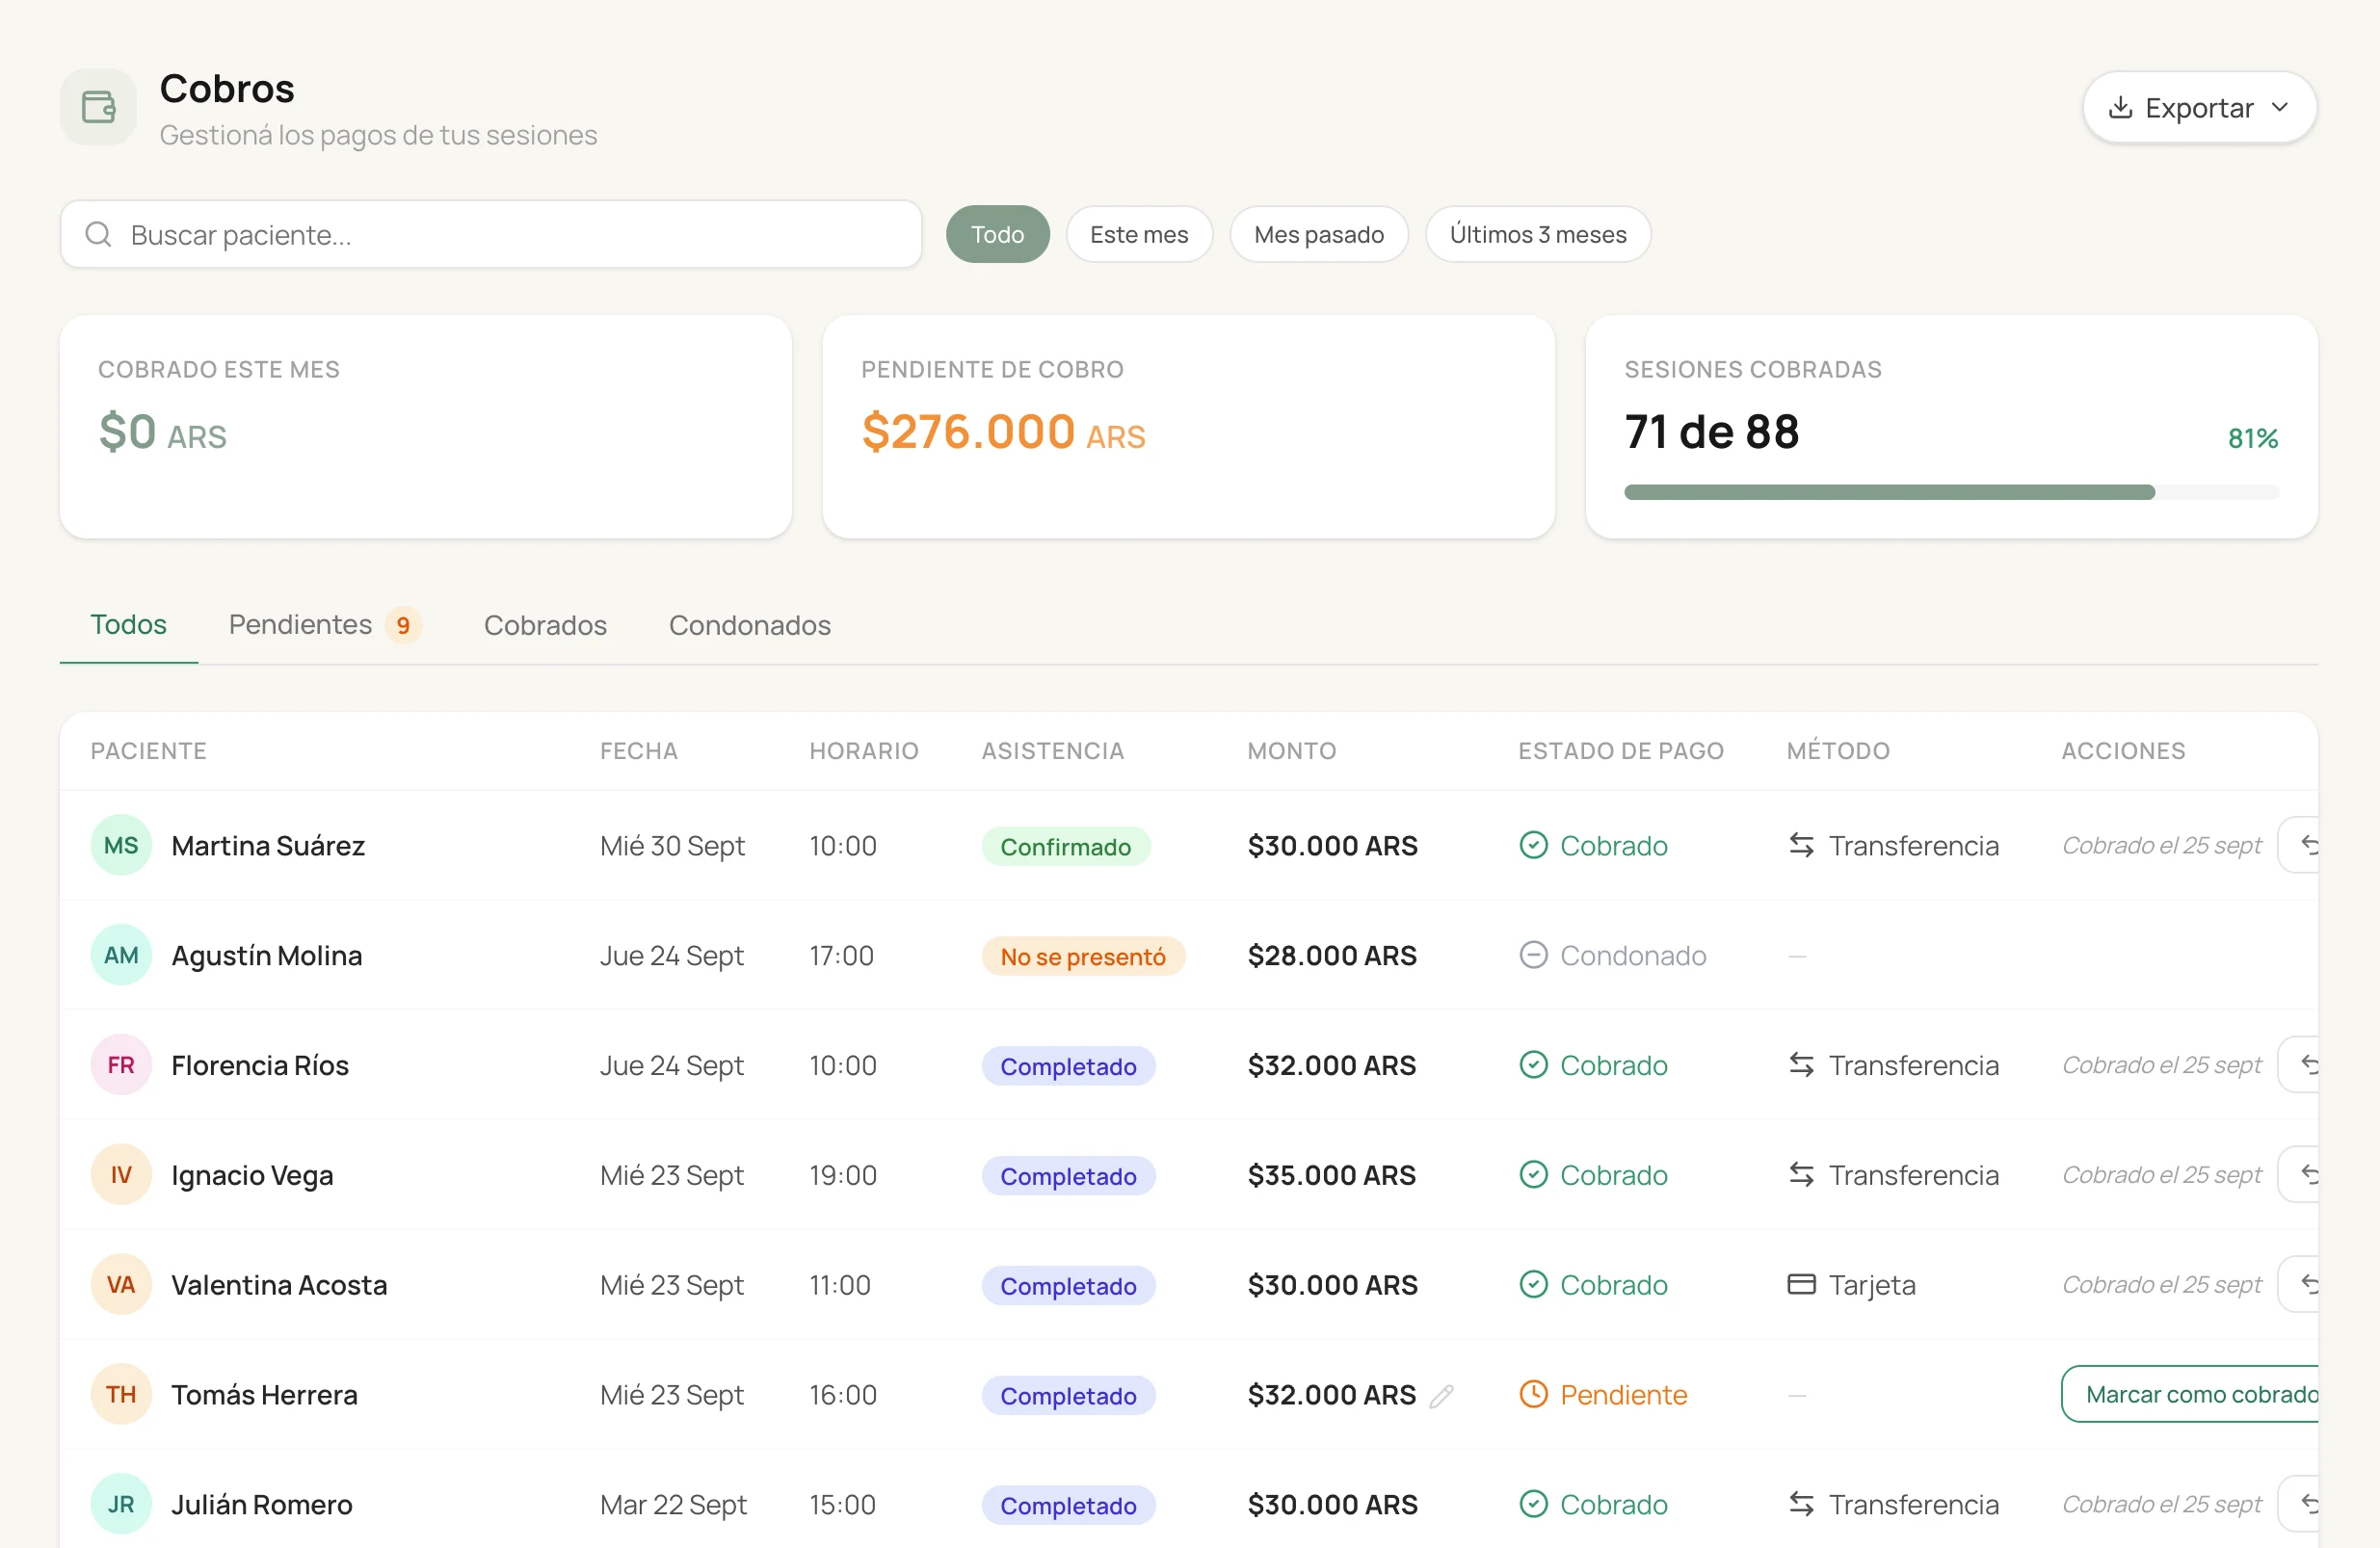Click undo arrow on Julián Romero row
2380x1548 pixels.
coord(2298,1504)
